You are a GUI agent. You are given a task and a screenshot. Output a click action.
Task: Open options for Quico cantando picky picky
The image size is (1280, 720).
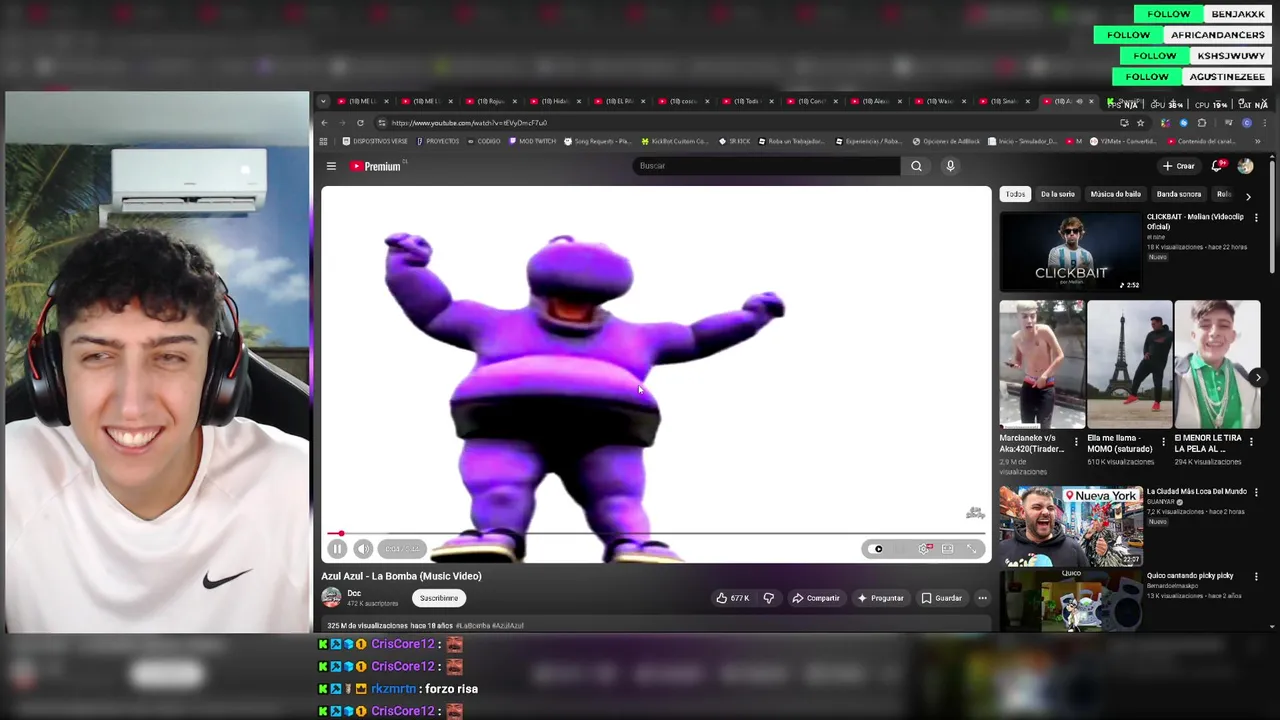[x=1256, y=577]
